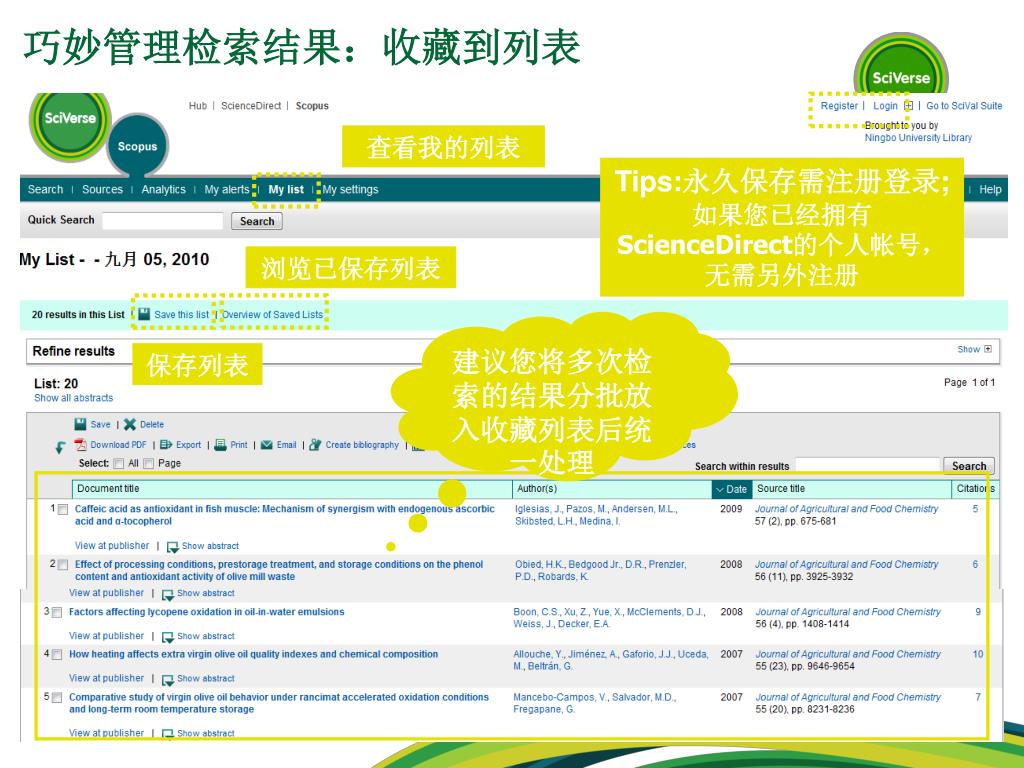Click View at publisher for lycopene oxidation article
The height and width of the screenshot is (768, 1024).
click(106, 636)
